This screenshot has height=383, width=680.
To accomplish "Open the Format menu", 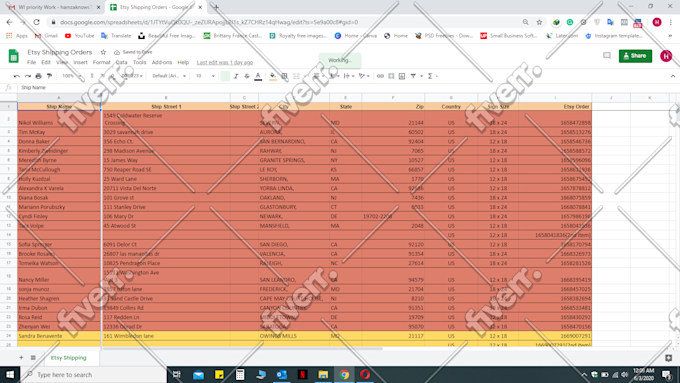I will (x=102, y=62).
